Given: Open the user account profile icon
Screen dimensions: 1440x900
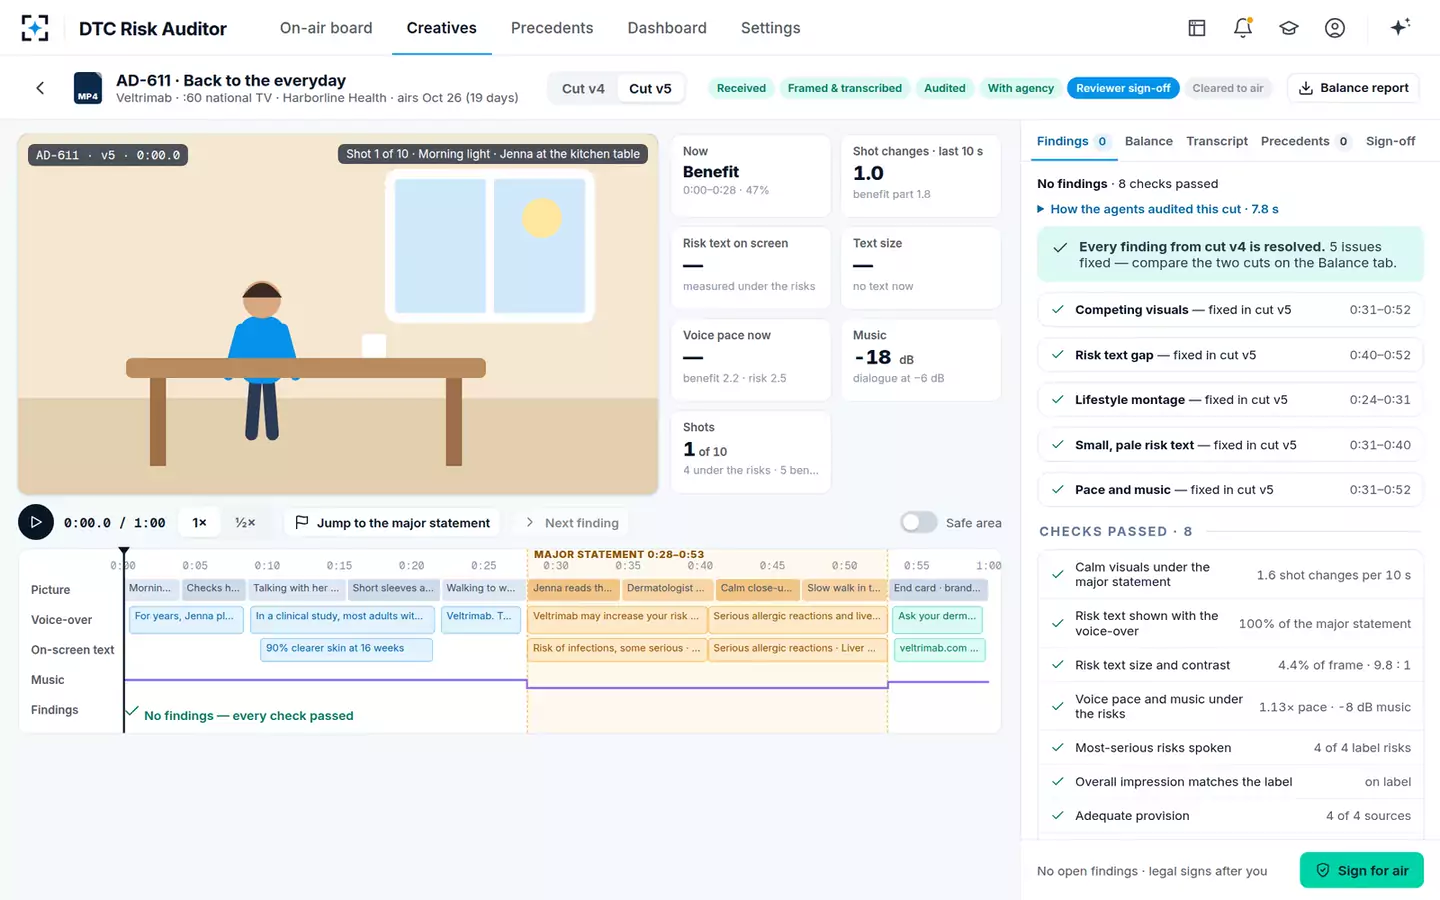Looking at the screenshot, I should pos(1335,28).
